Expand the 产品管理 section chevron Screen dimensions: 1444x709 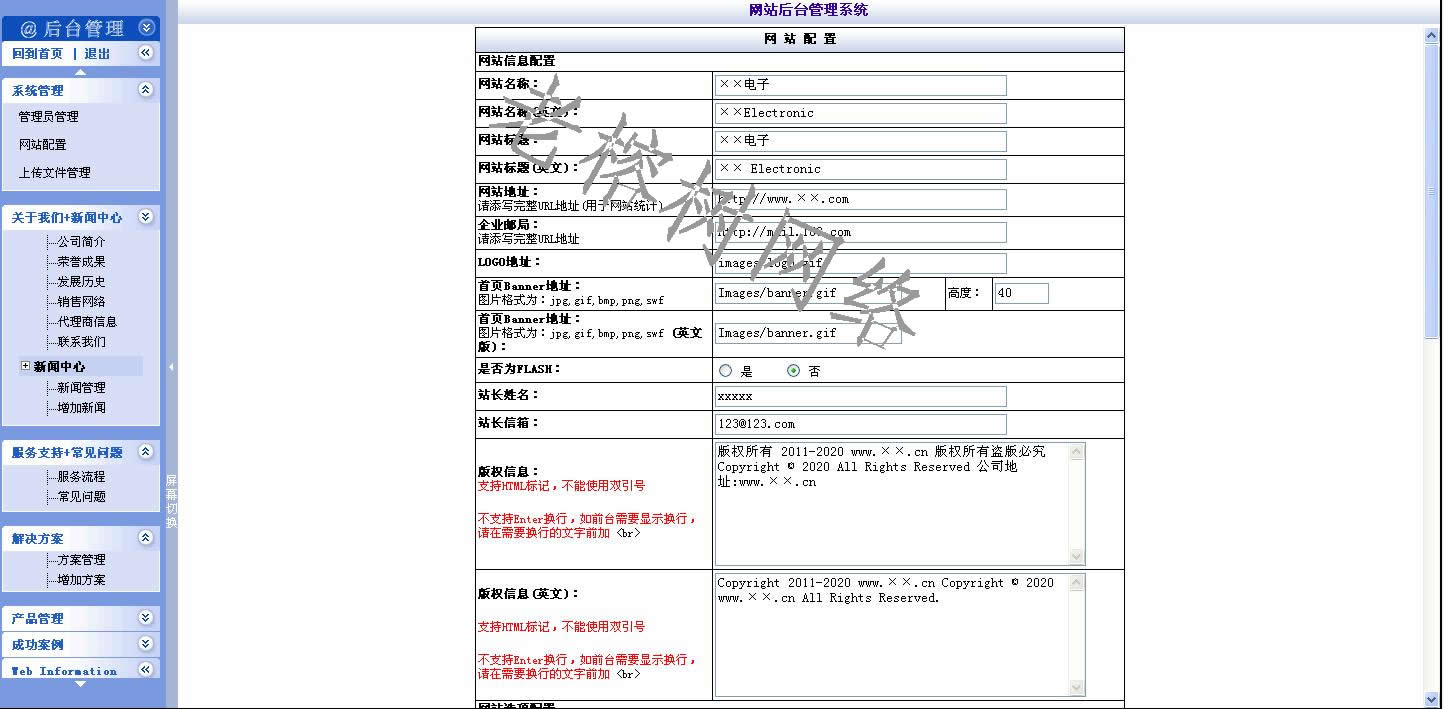coord(146,618)
